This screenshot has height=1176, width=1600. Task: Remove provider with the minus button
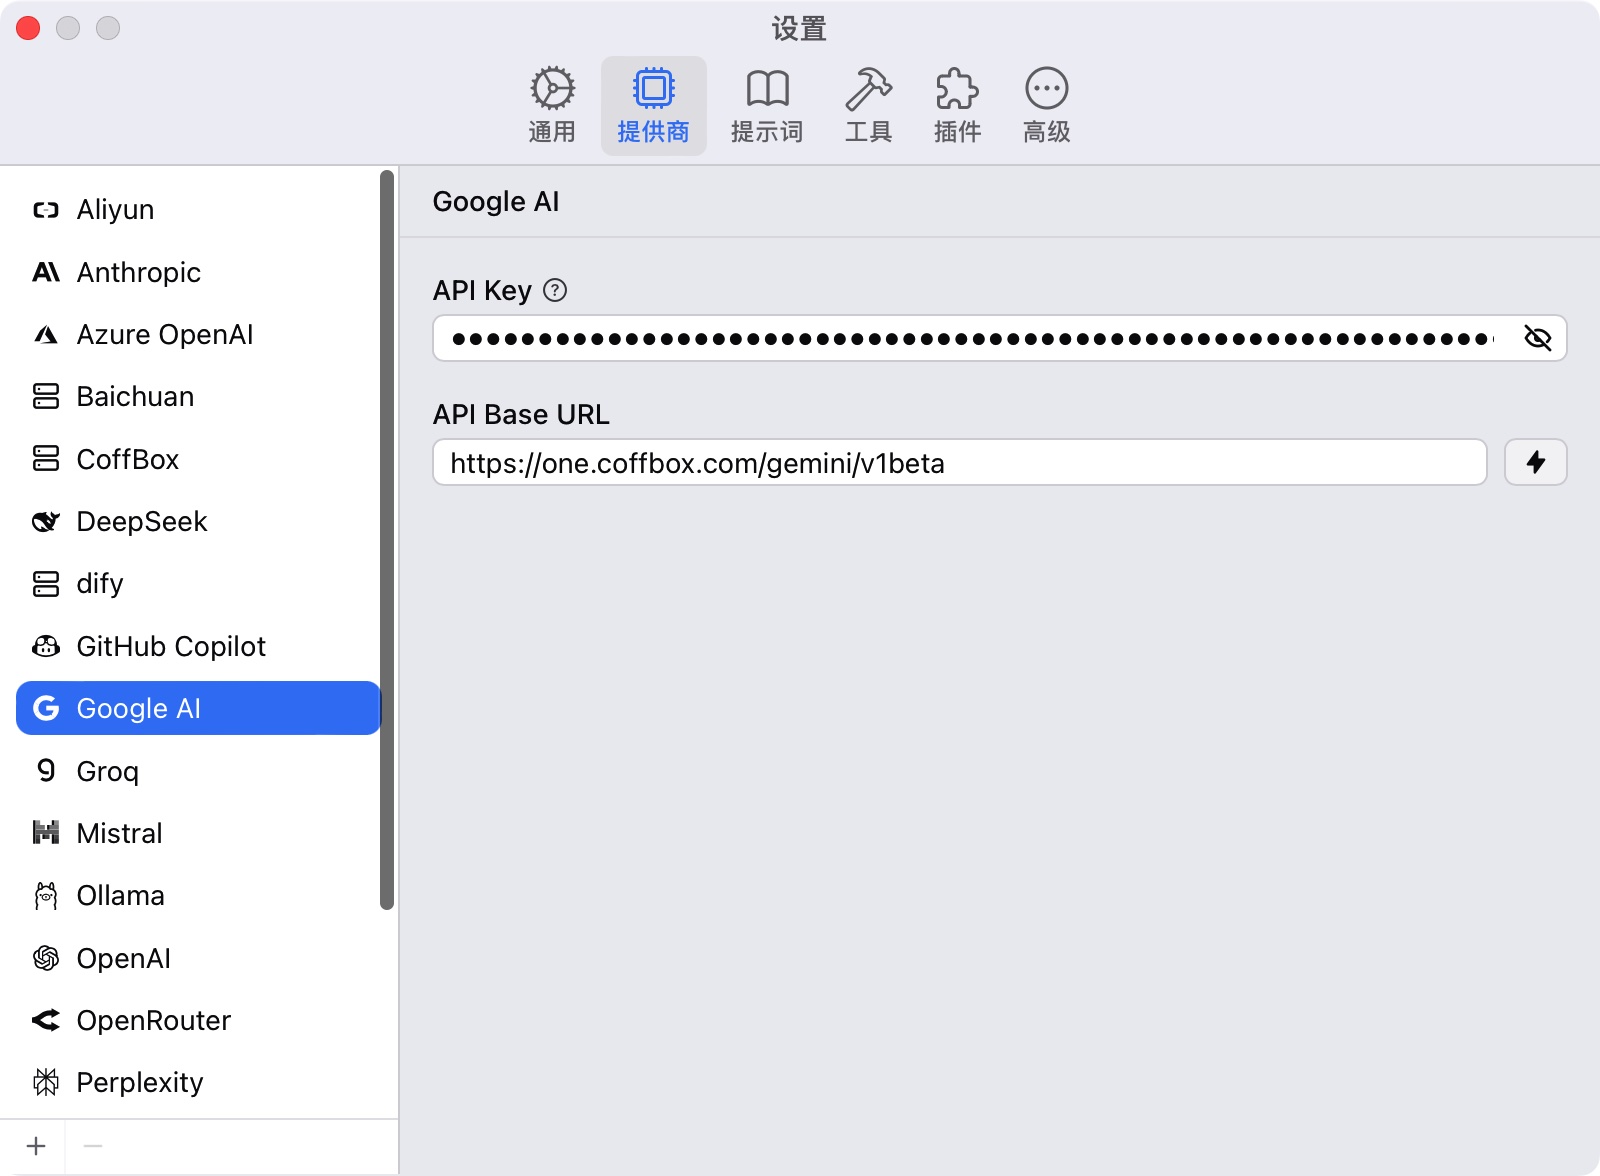(x=93, y=1146)
